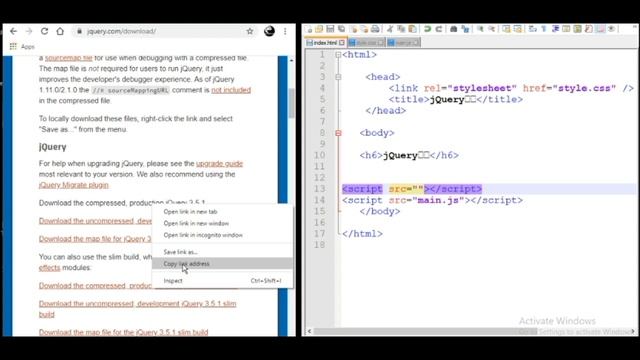Open the Chrome profile avatar
This screenshot has height=360, width=640.
(x=269, y=31)
